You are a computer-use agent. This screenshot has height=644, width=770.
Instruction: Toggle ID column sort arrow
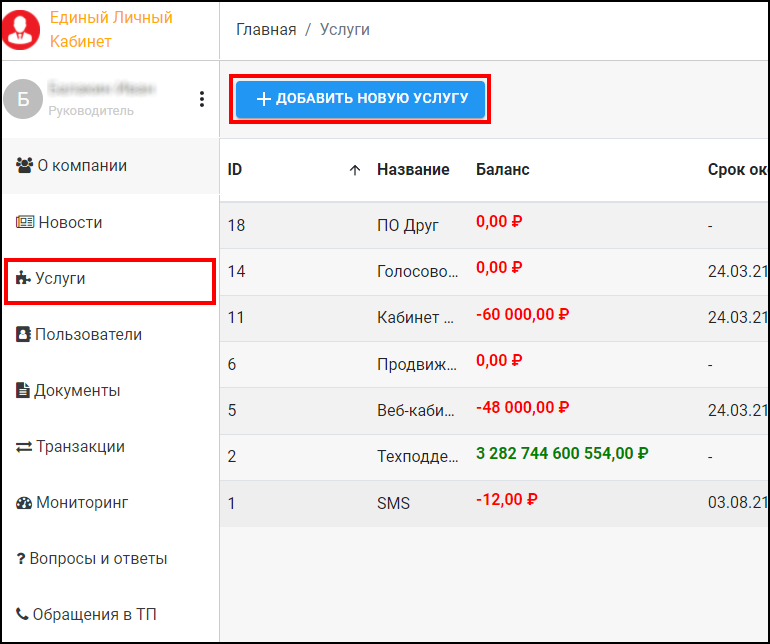[354, 170]
